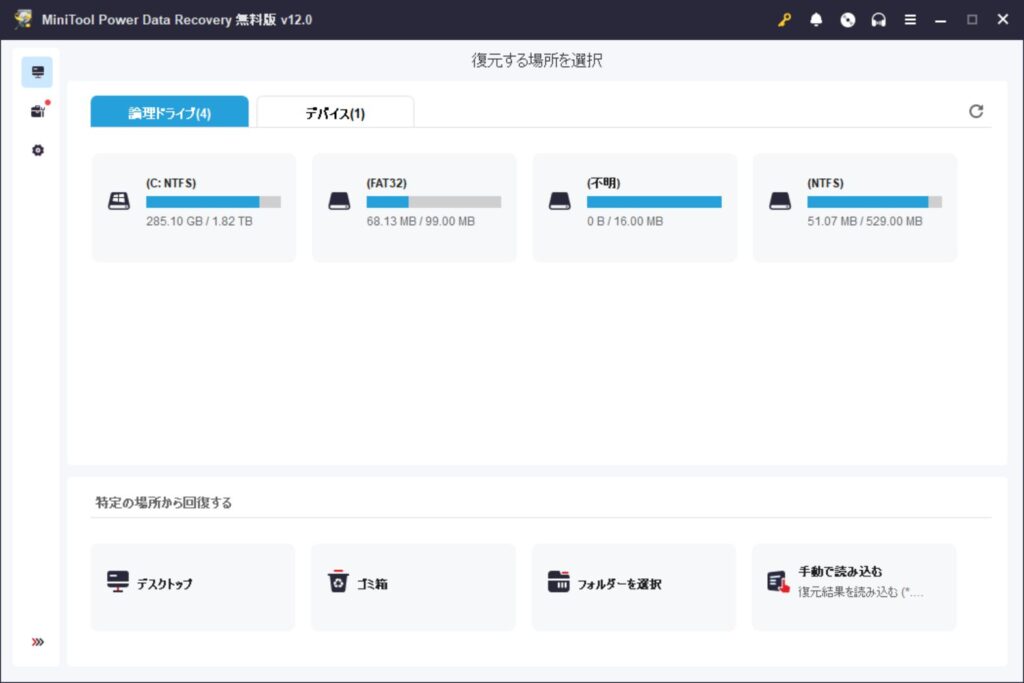
Task: Click the "(FAT32)" label
Action: coord(387,183)
